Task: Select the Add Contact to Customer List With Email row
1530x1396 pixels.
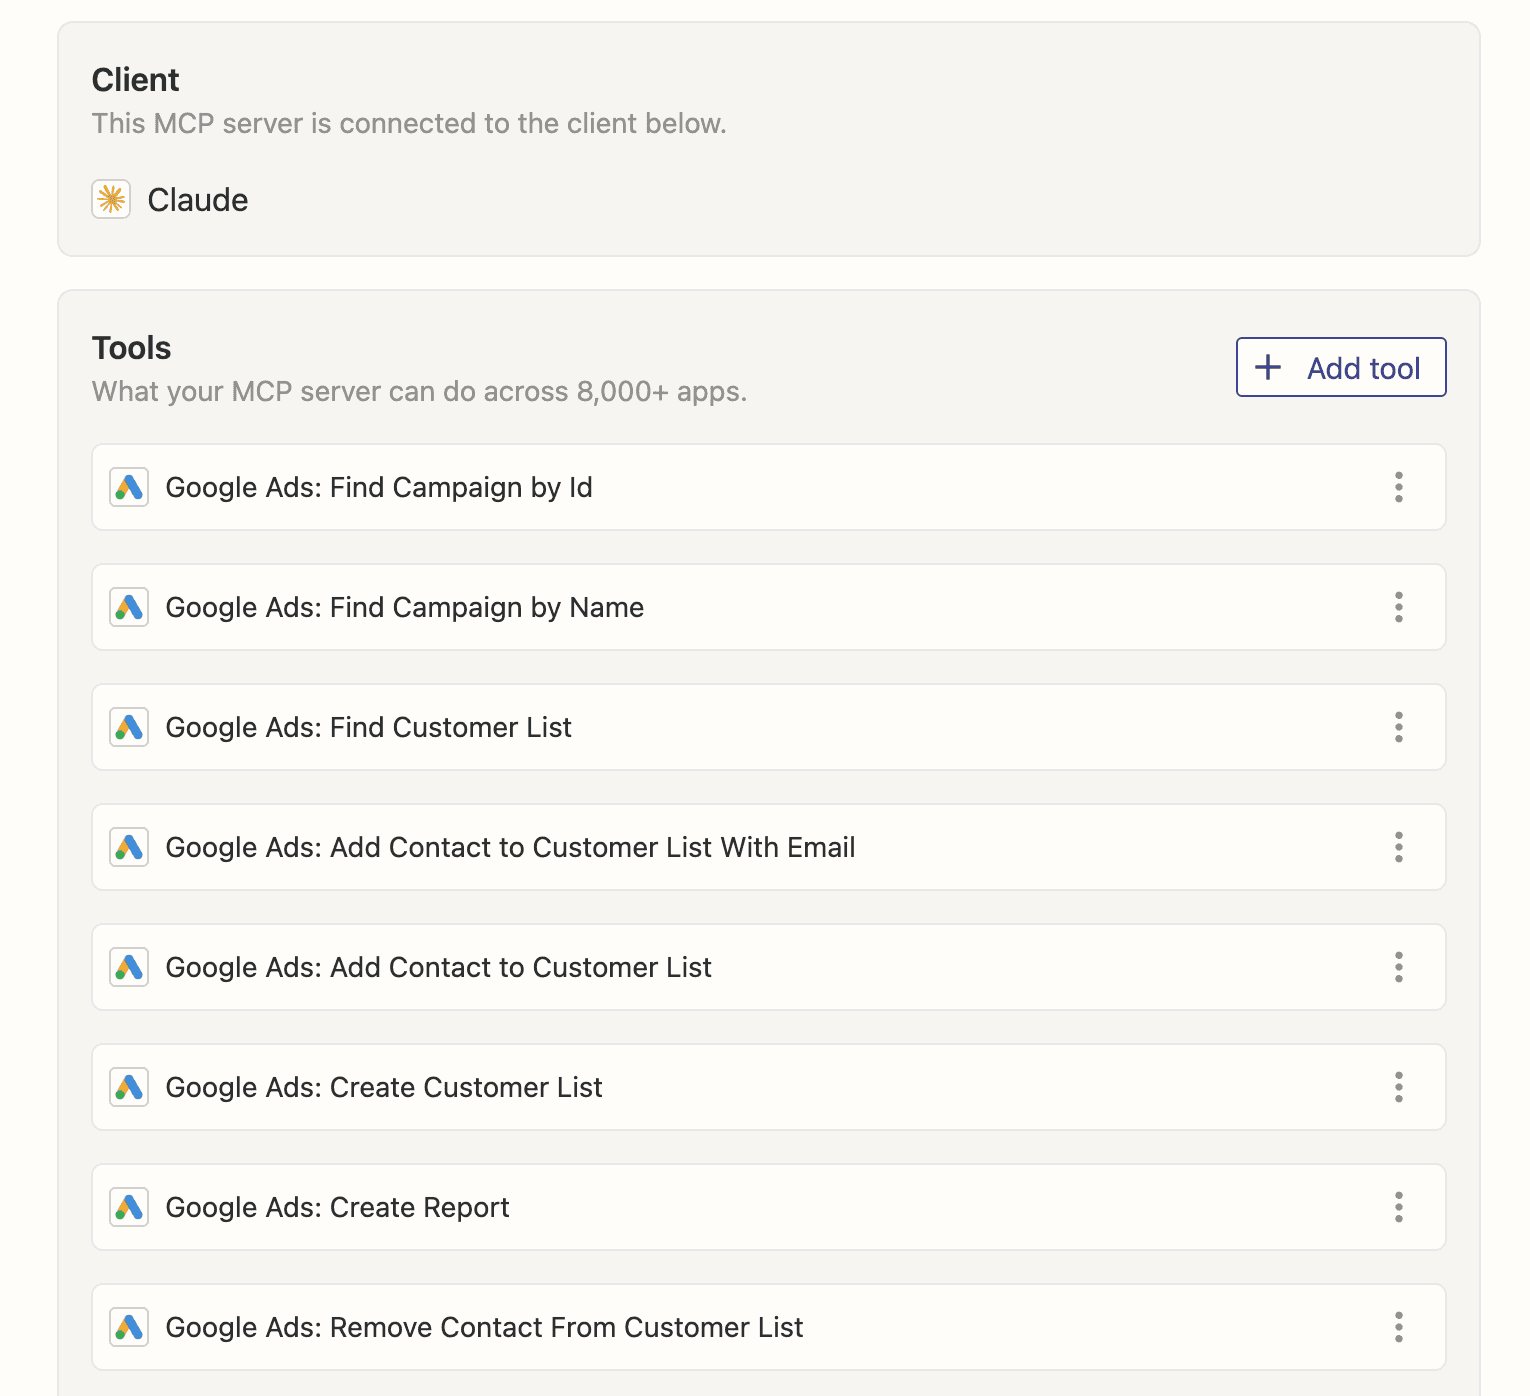Action: [x=700, y=847]
